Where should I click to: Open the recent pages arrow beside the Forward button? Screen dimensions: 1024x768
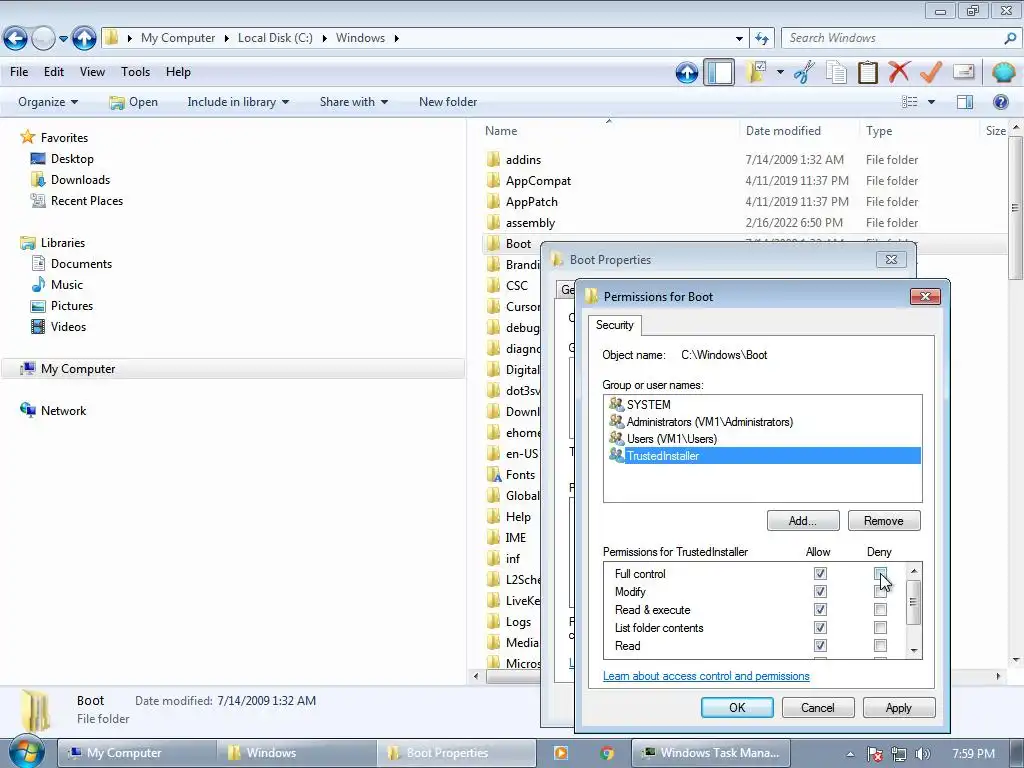click(x=63, y=39)
